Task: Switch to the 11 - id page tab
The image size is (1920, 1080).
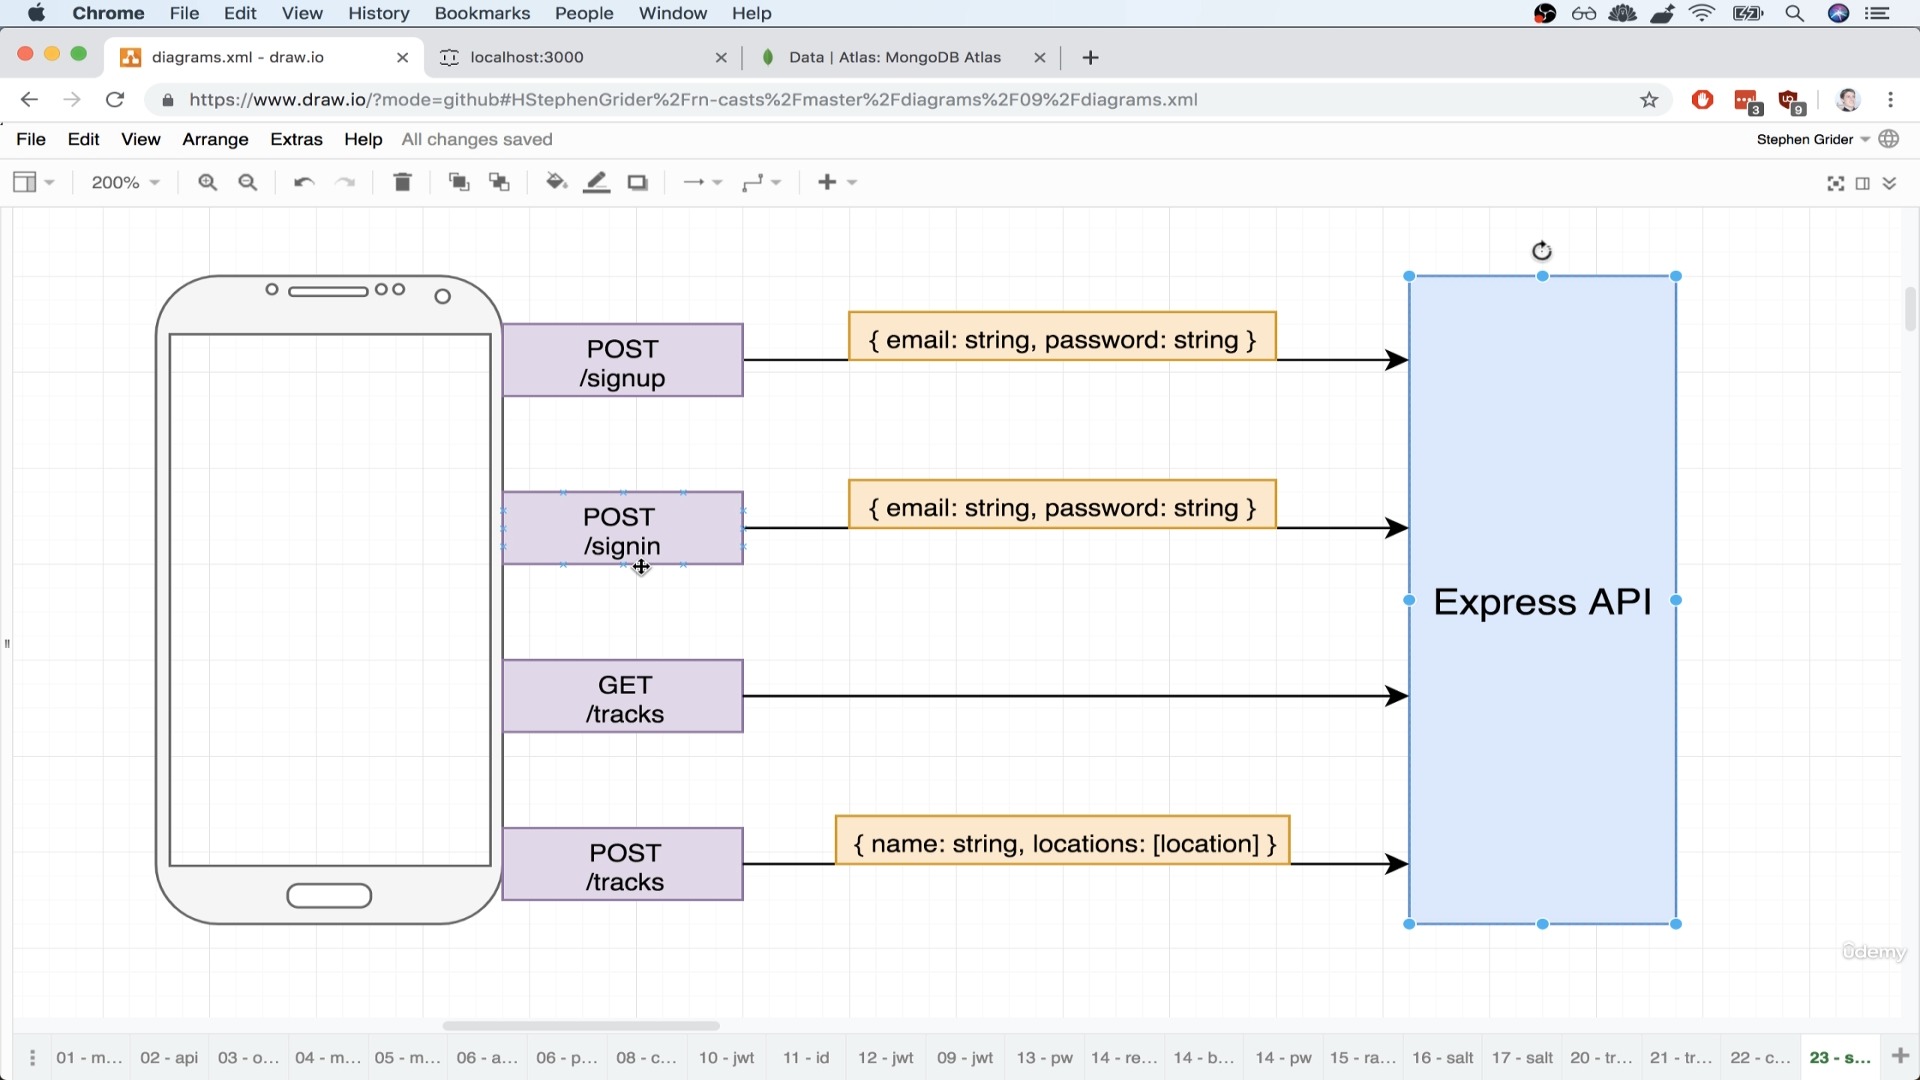Action: point(806,1057)
